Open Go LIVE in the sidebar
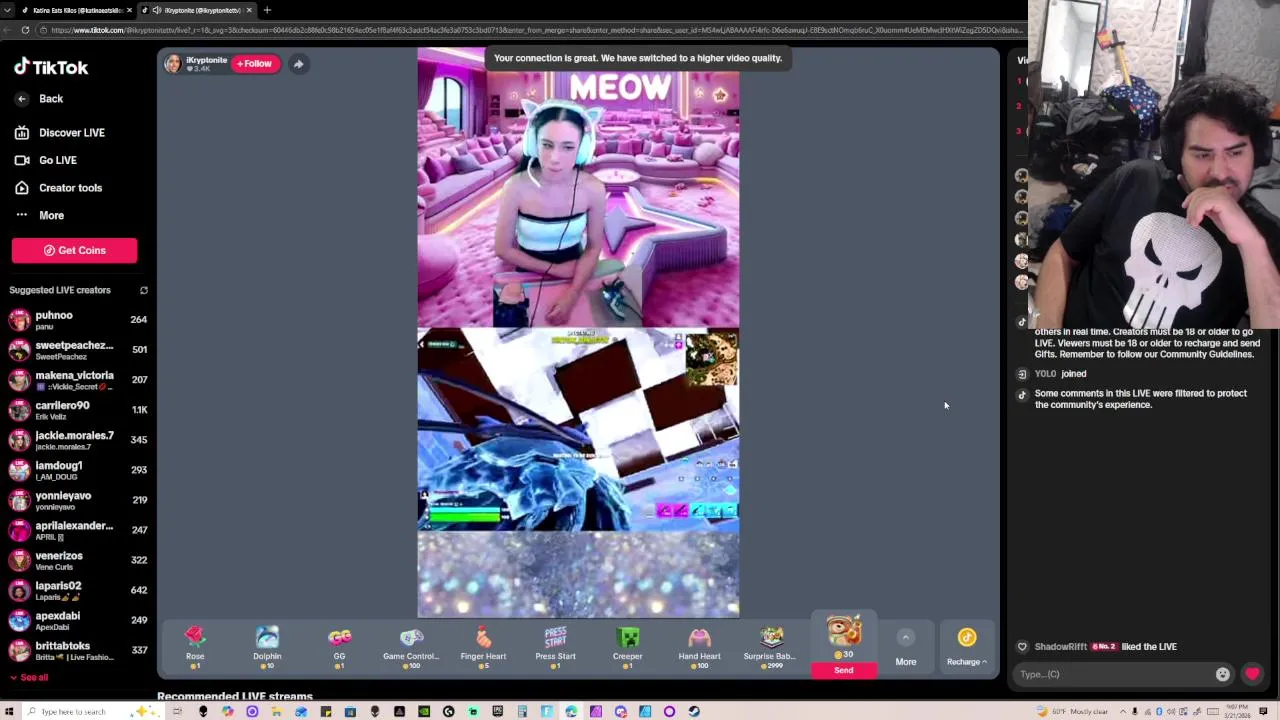 [x=46, y=160]
